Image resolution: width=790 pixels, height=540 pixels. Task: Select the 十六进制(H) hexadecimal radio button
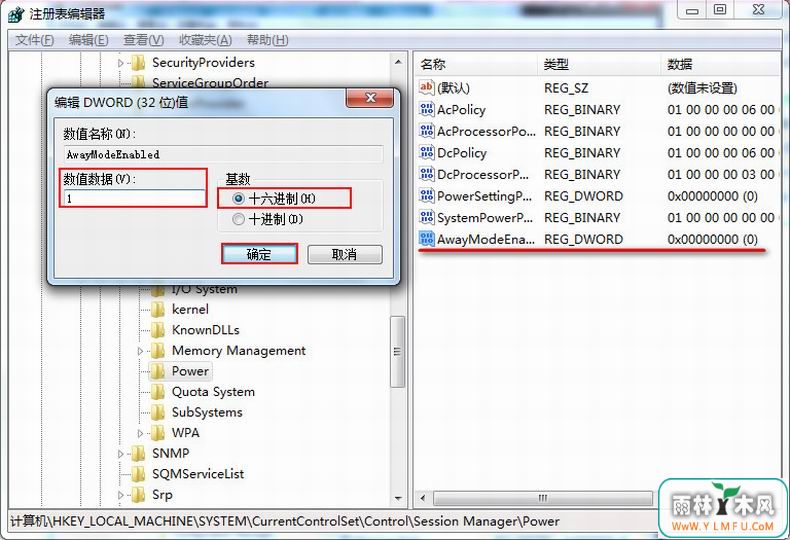pyautogui.click(x=239, y=198)
